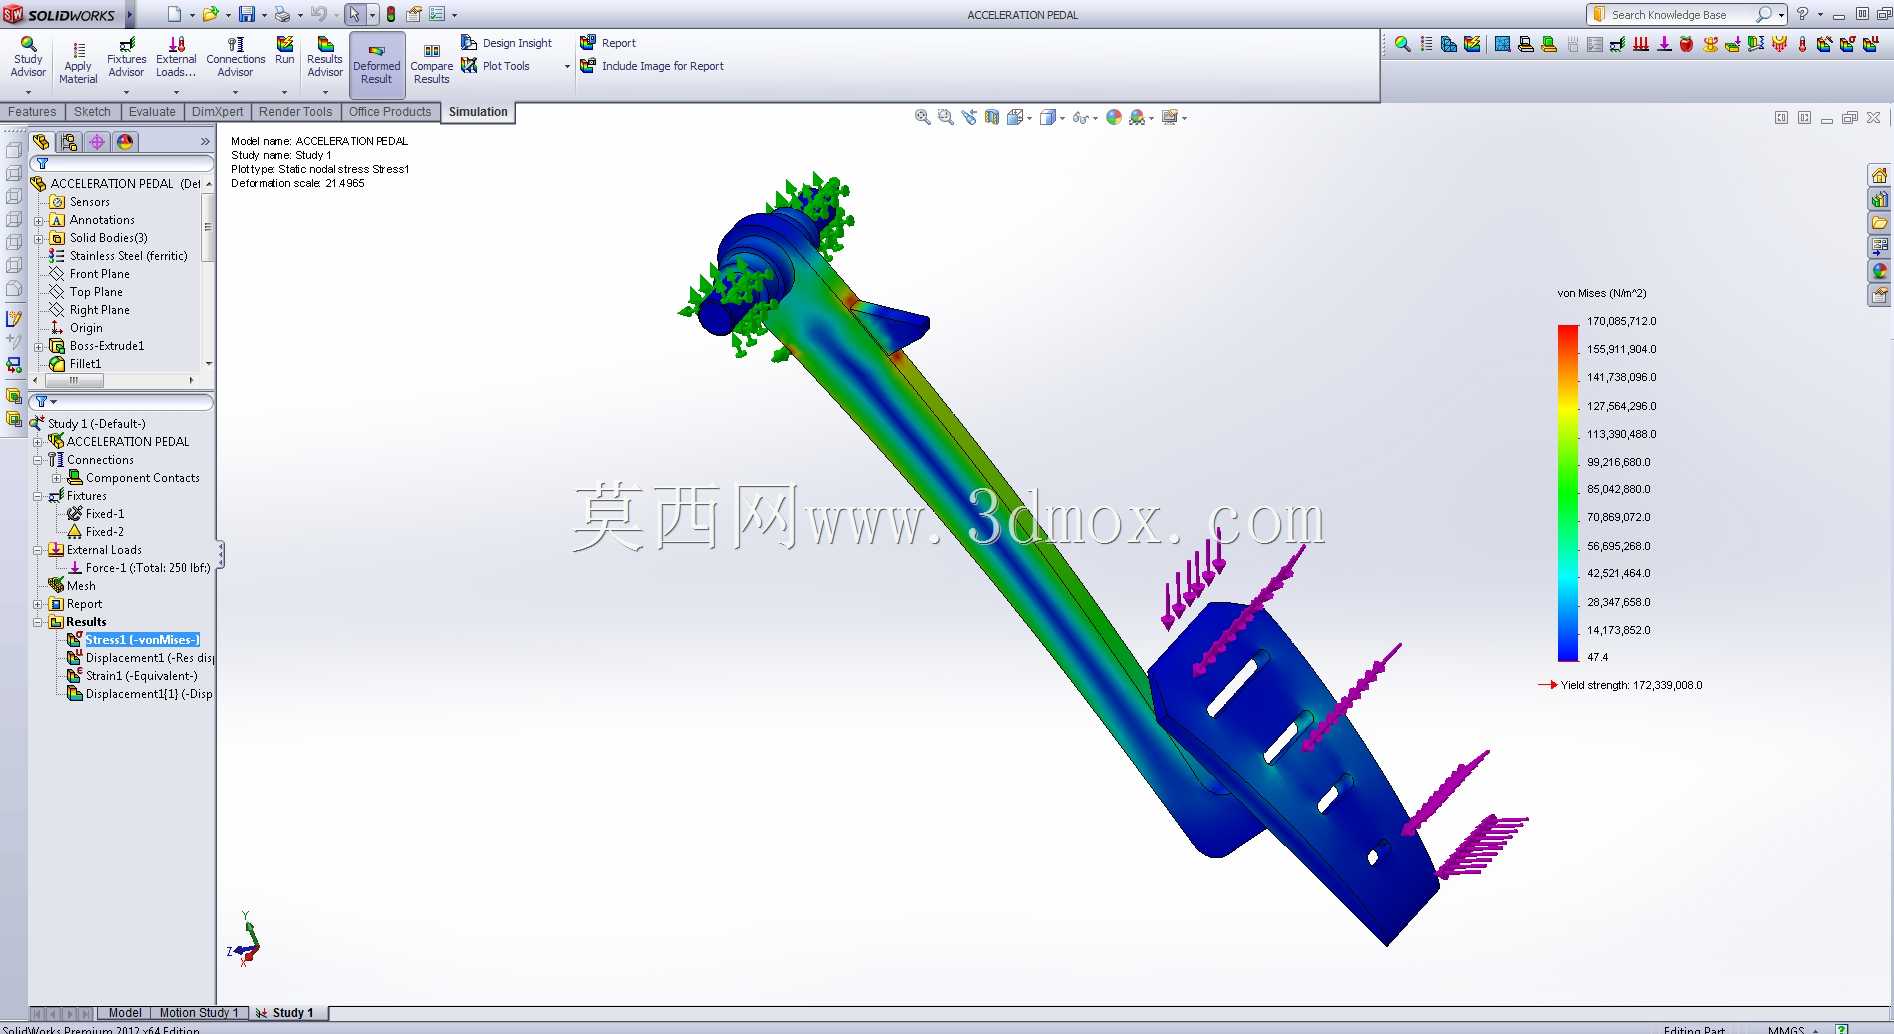
Task: Select the Mesh tree item
Action: (x=72, y=586)
